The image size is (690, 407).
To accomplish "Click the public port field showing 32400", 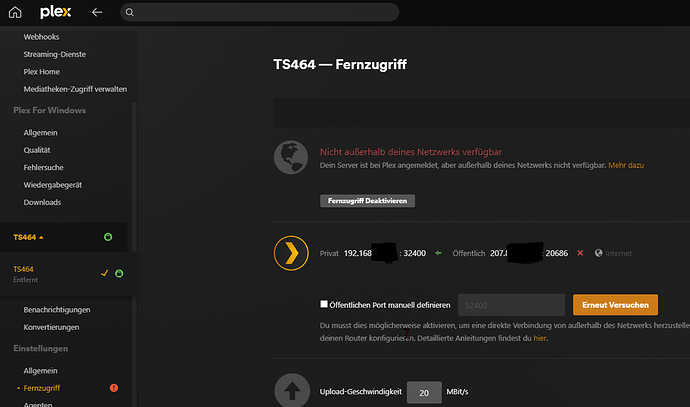I will point(511,305).
